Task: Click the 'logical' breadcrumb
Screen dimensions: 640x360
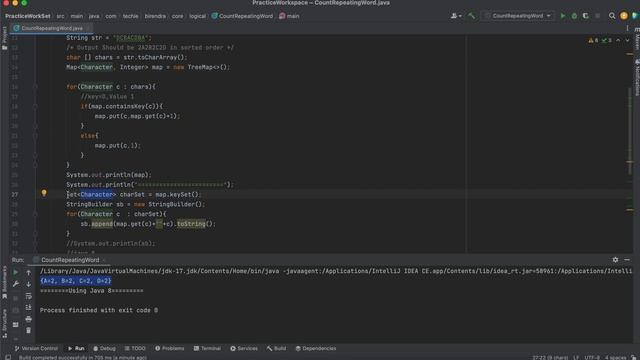Action: point(198,16)
